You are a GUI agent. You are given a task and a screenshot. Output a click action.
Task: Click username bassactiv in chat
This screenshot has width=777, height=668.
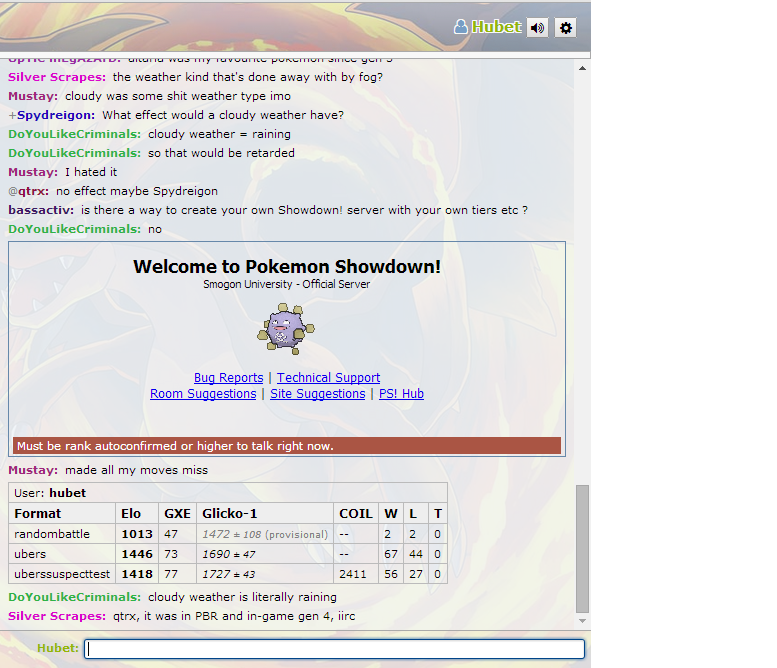41,210
